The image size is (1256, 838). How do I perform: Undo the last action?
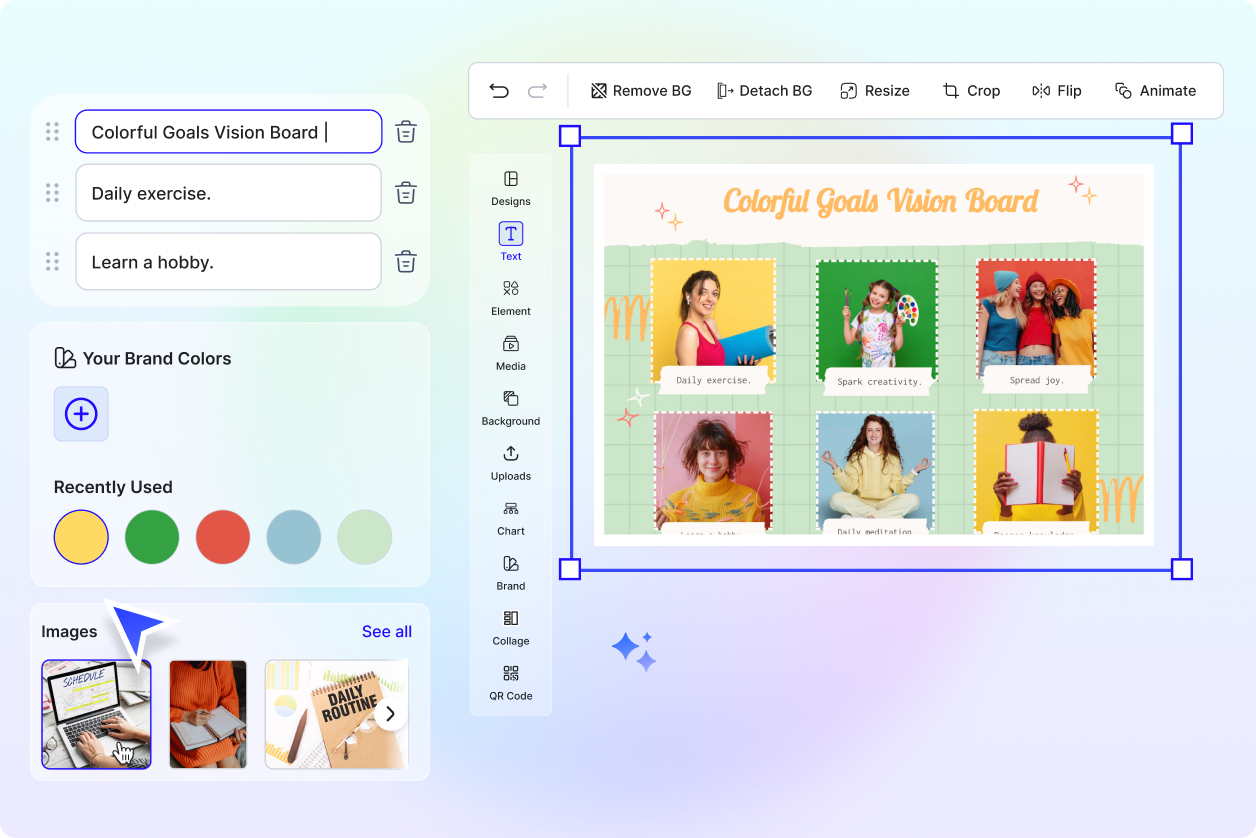(x=499, y=90)
